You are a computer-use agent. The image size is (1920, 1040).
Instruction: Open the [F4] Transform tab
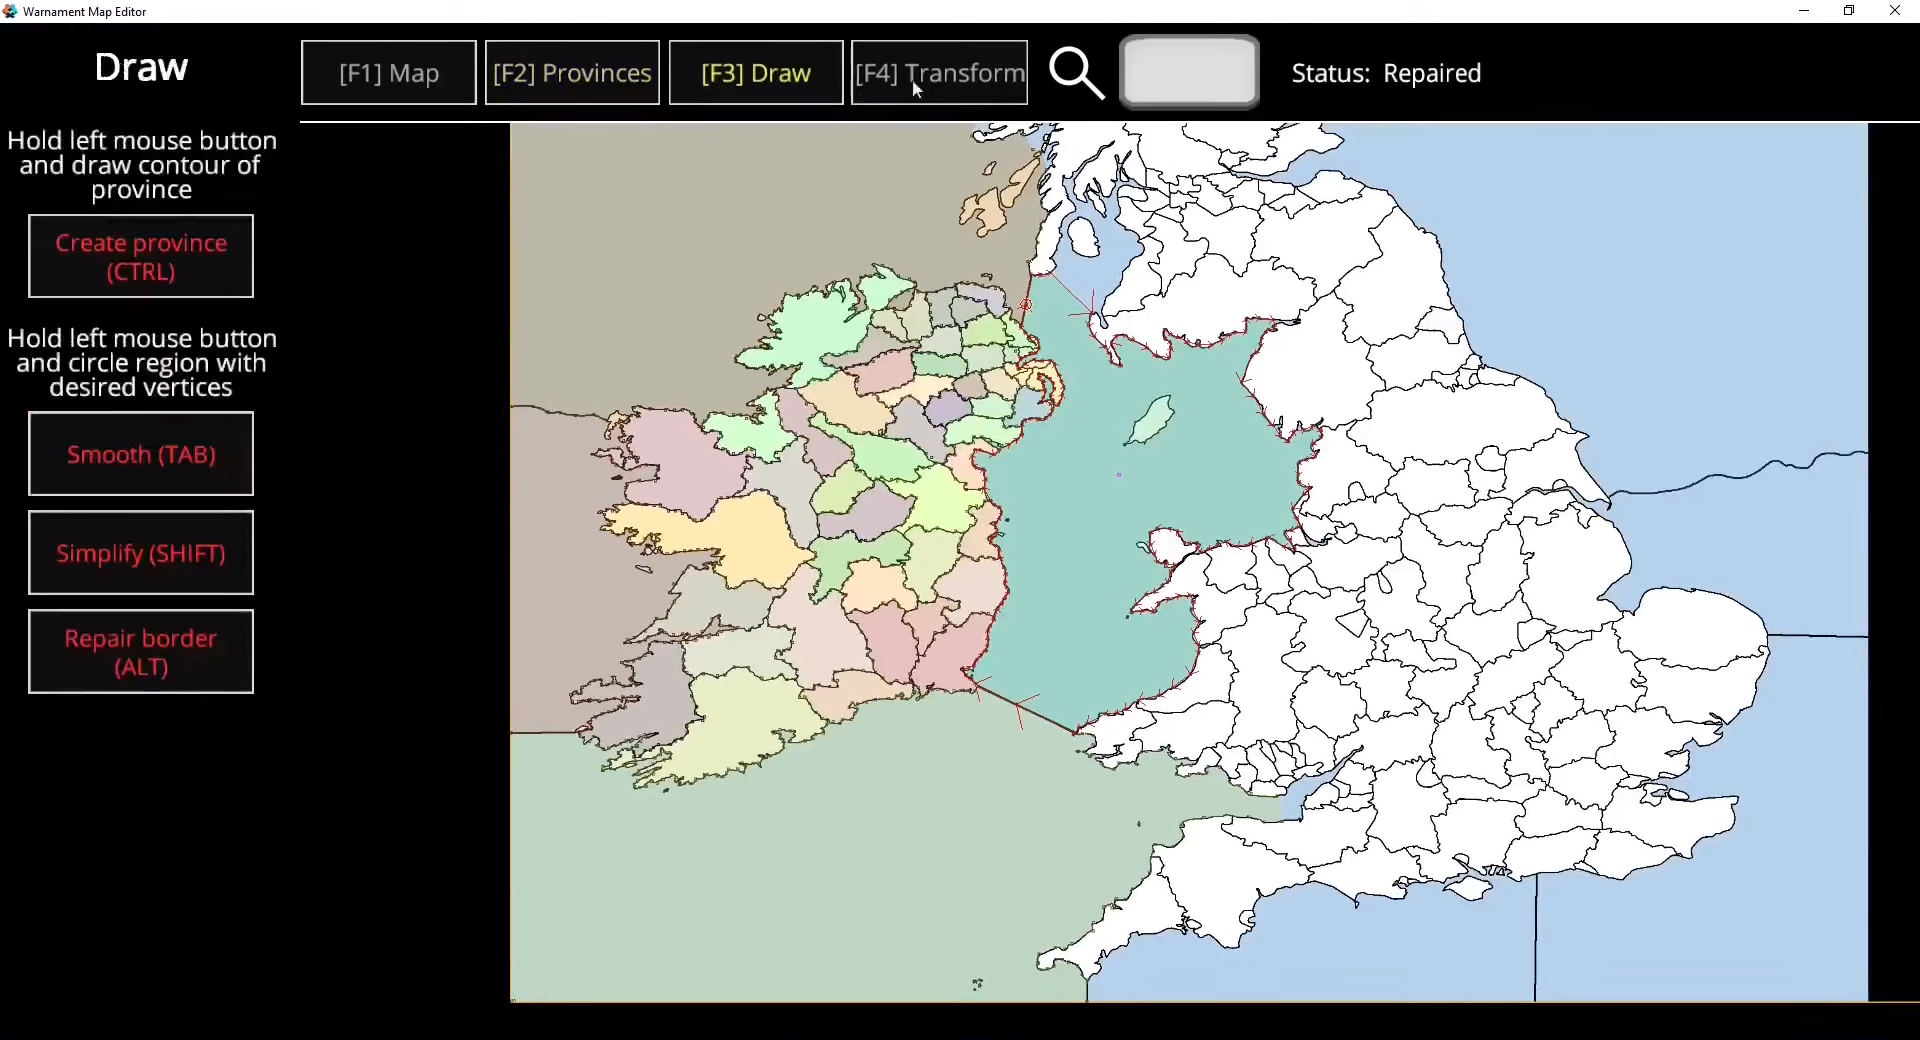(940, 73)
